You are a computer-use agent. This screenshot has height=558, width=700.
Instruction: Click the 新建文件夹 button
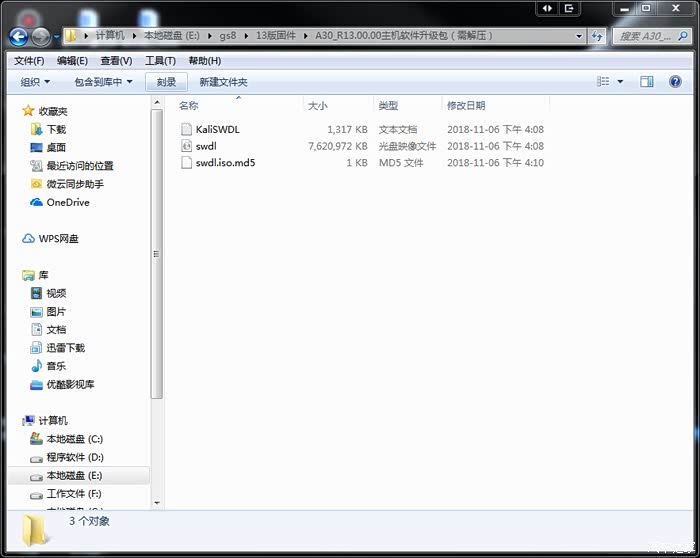click(223, 82)
